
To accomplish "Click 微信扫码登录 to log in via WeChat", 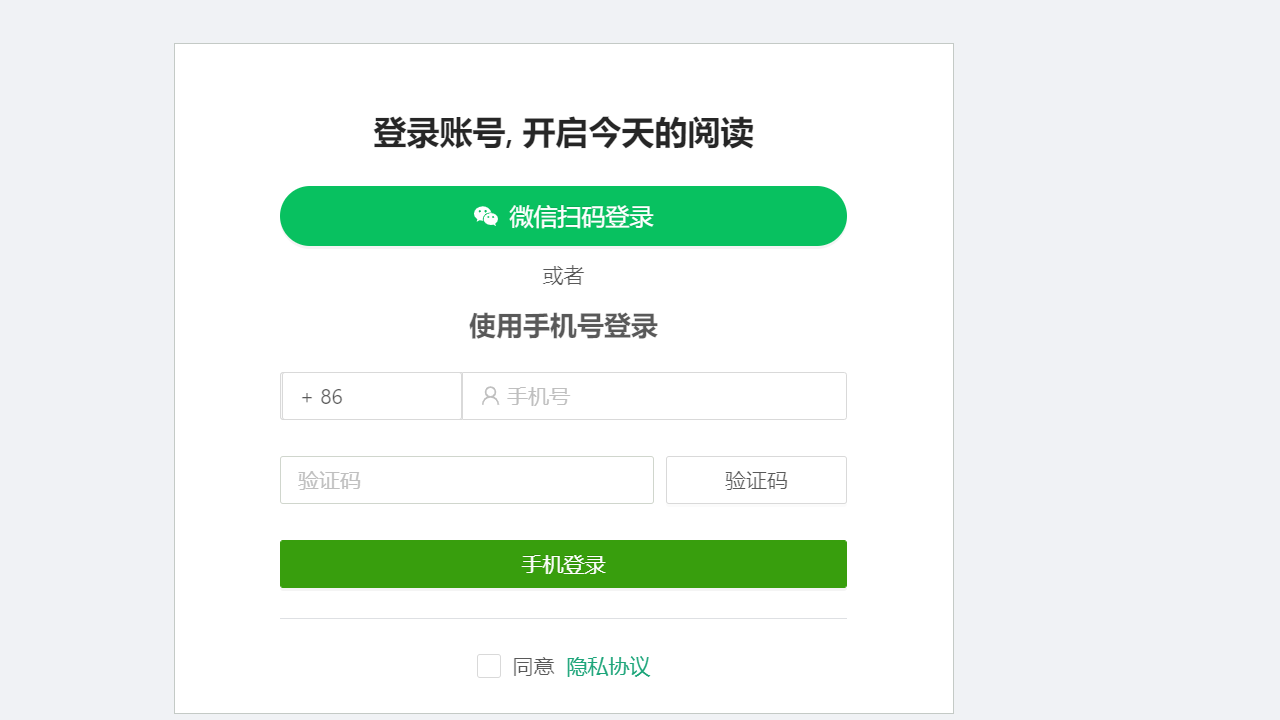I will [x=563, y=216].
